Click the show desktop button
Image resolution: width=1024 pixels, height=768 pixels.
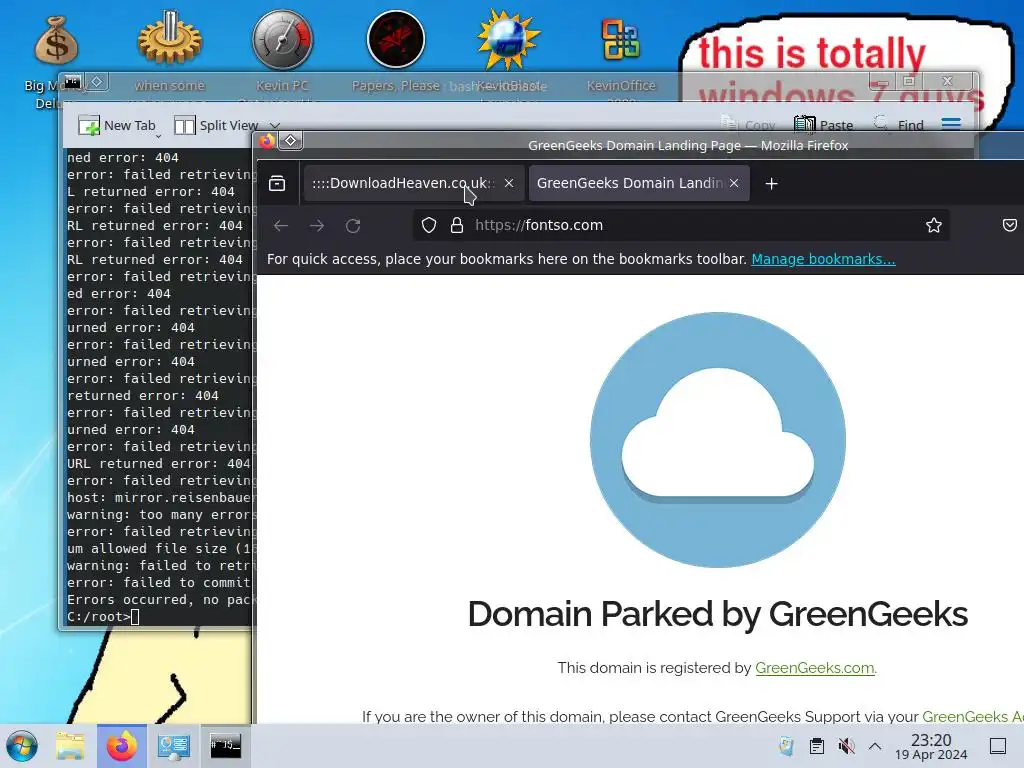tap(998, 746)
